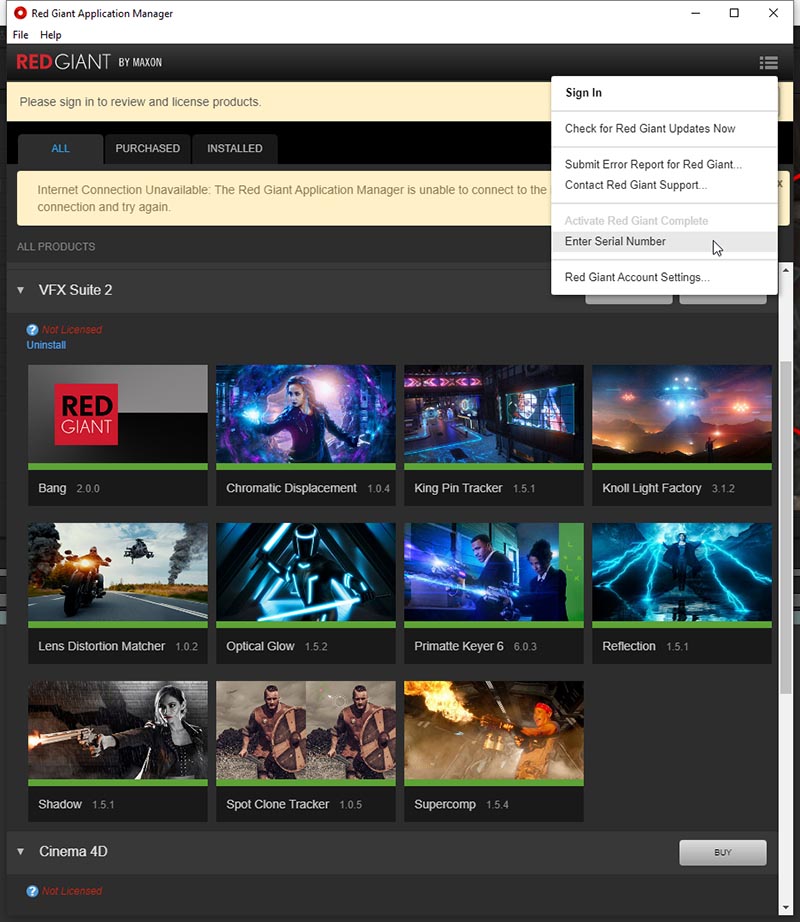This screenshot has height=922, width=800.
Task: Open the Knoll Light Factory thumbnail
Action: (x=682, y=414)
